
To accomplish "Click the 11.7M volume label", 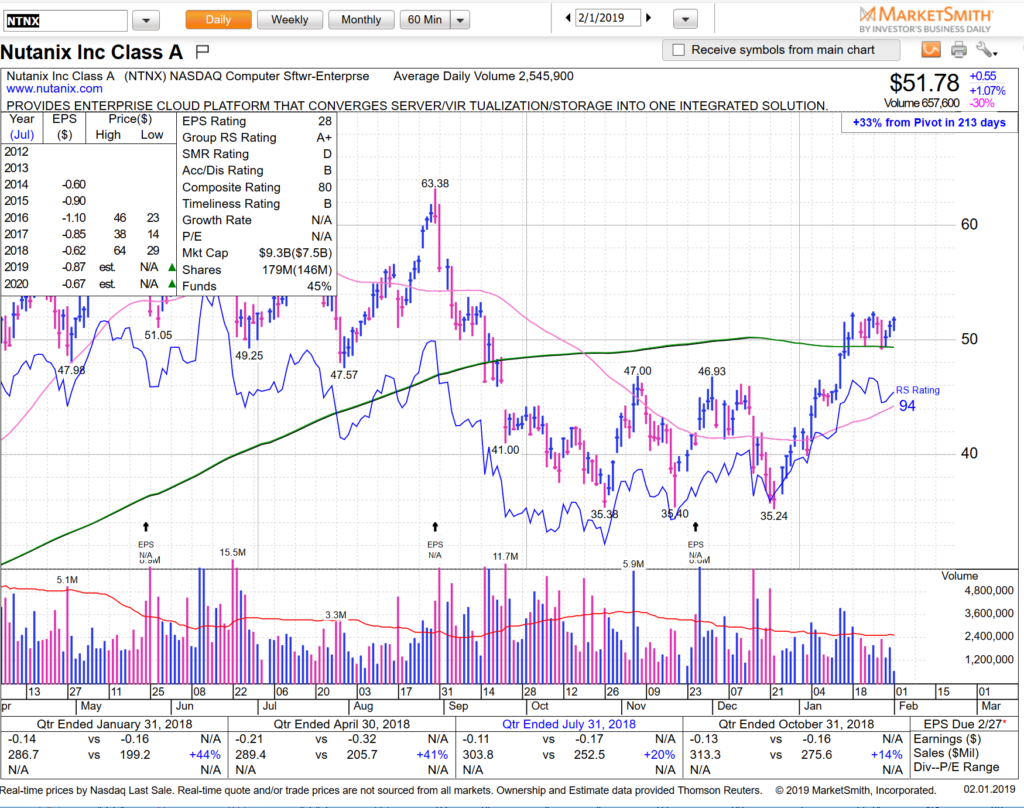I will [505, 557].
